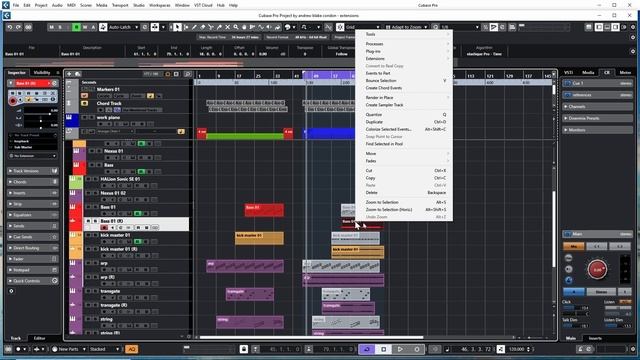Choose Events to Part in context menu
The width and height of the screenshot is (640, 360).
pyautogui.click(x=404, y=73)
